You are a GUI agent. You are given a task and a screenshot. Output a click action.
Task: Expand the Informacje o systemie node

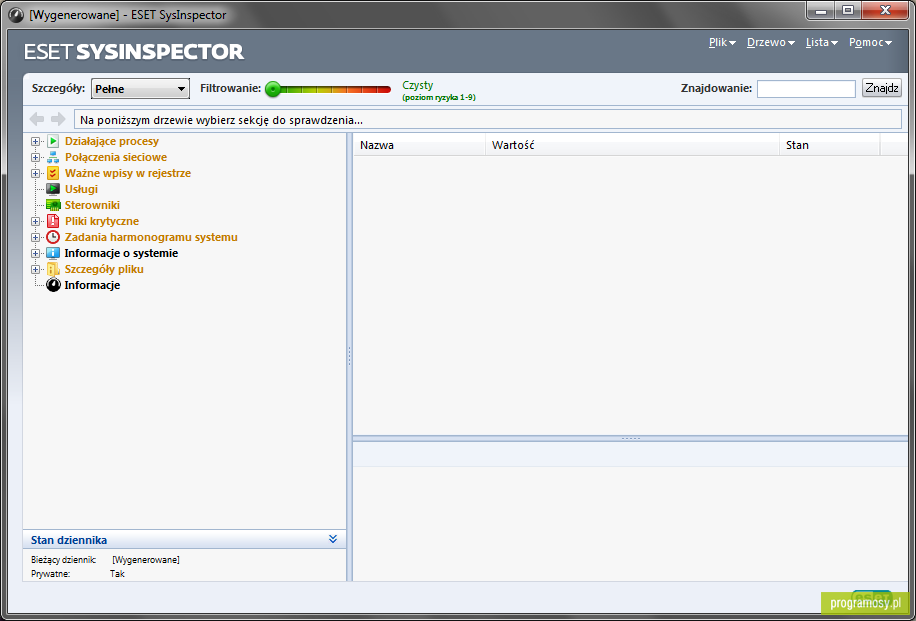(36, 254)
